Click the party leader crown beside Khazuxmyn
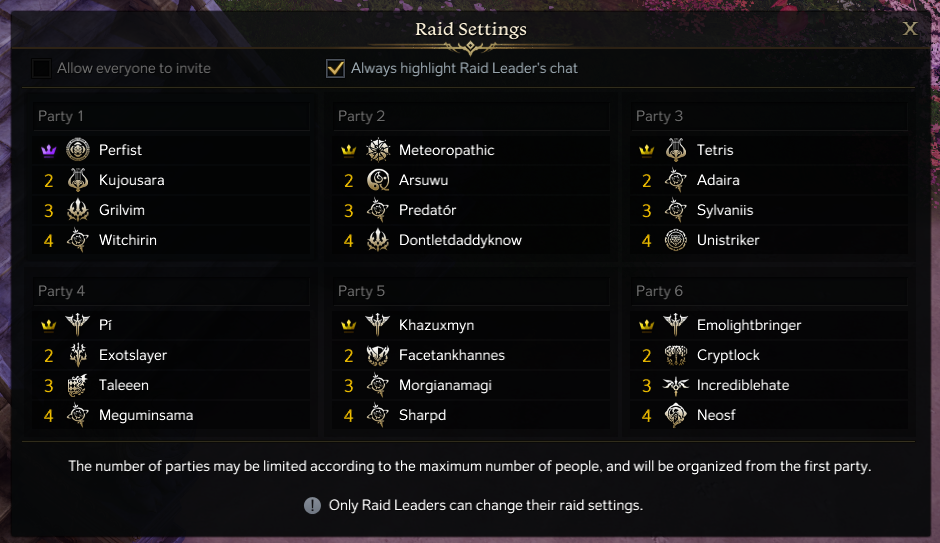 (x=348, y=326)
